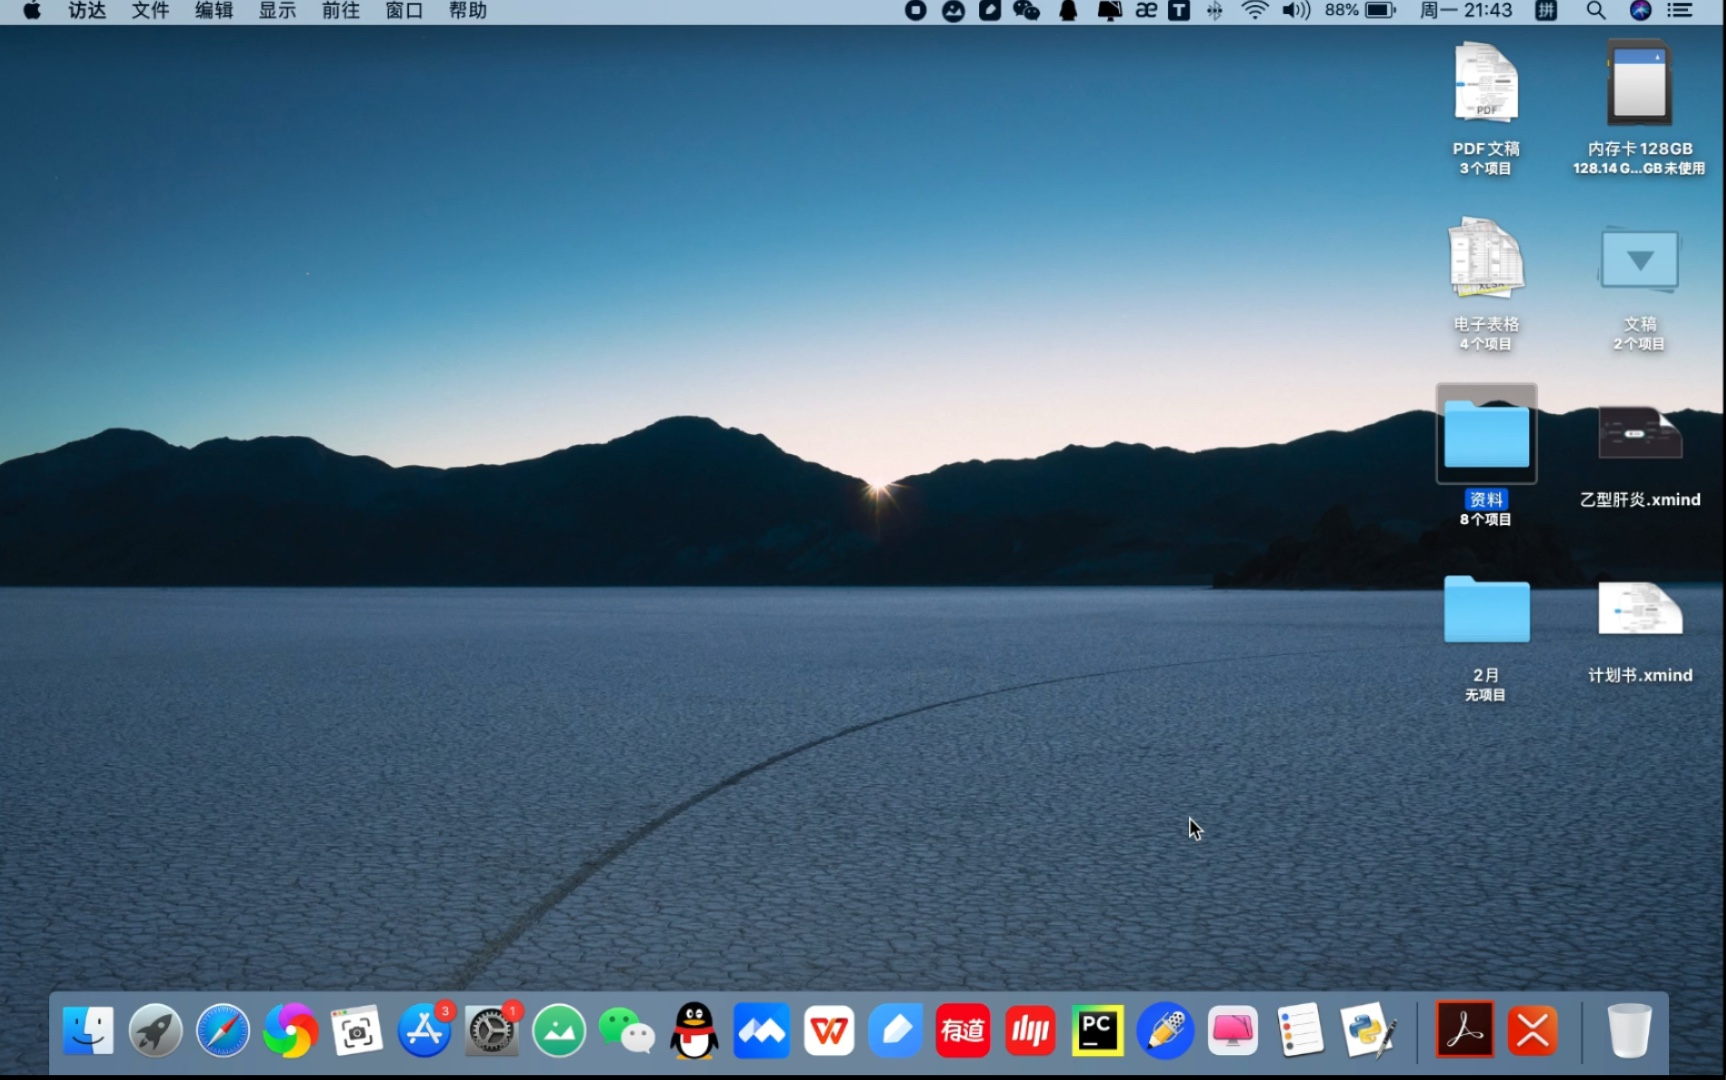Open the selected 资料 folder on desktop
This screenshot has width=1726, height=1080.
pos(1486,432)
